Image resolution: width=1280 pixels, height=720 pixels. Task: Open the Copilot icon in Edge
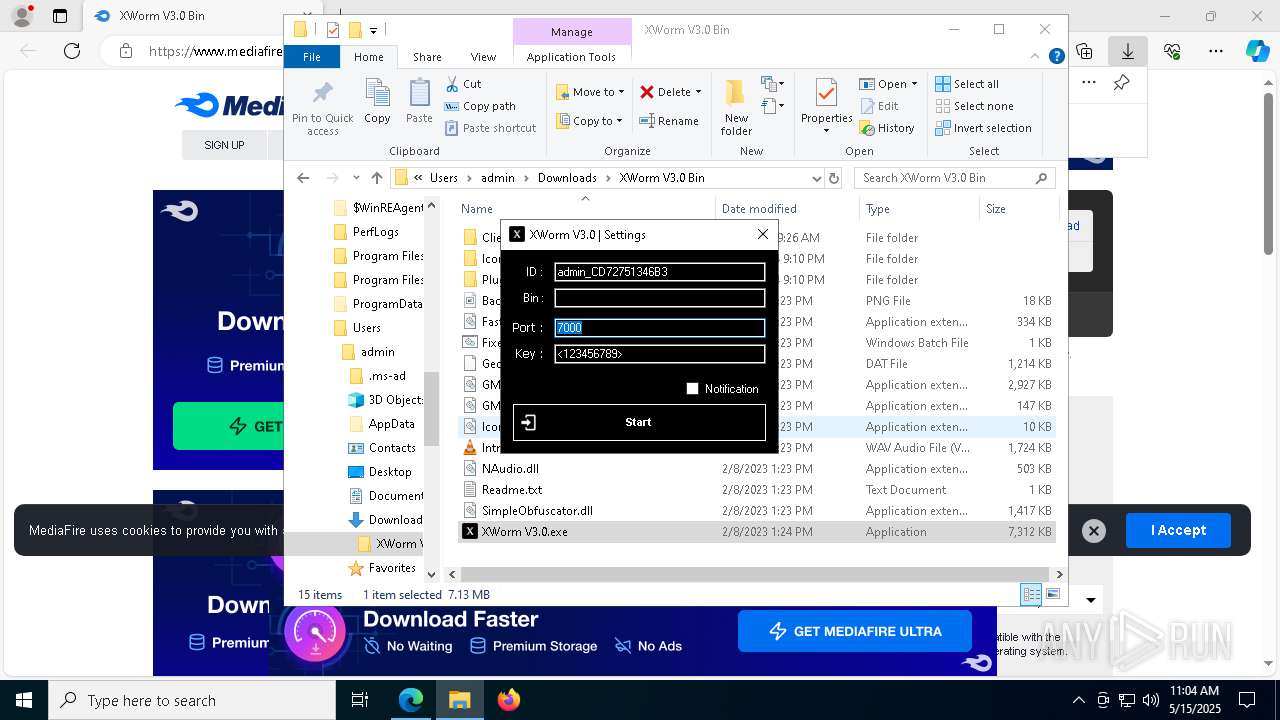tap(1257, 51)
